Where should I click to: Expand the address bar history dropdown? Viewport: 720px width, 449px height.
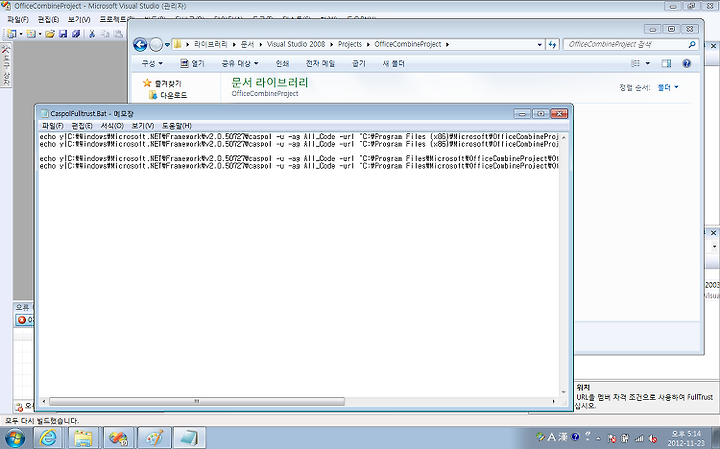pyautogui.click(x=540, y=45)
